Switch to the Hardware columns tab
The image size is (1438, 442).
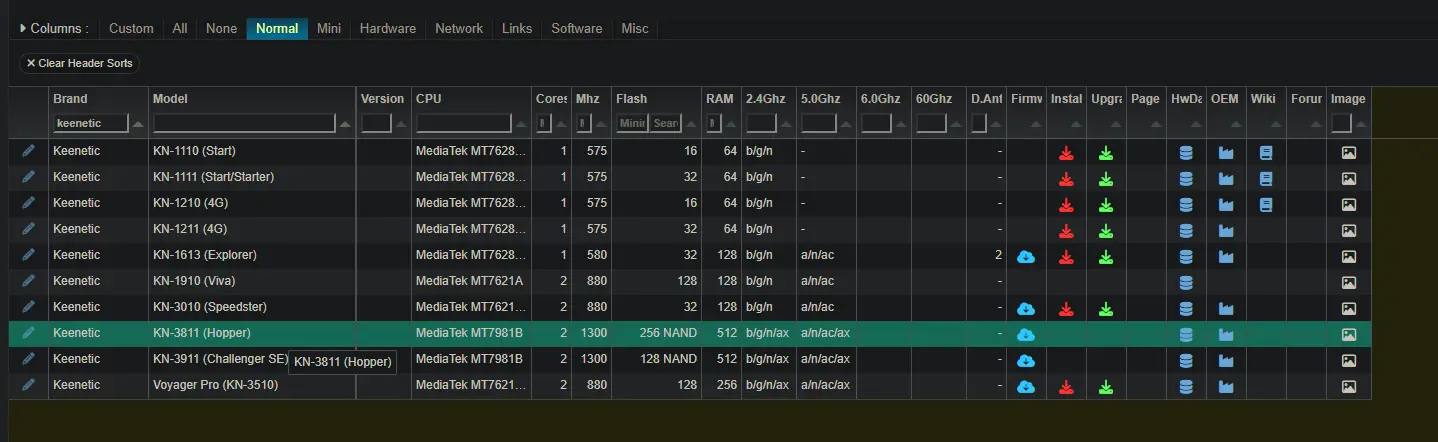(x=388, y=28)
